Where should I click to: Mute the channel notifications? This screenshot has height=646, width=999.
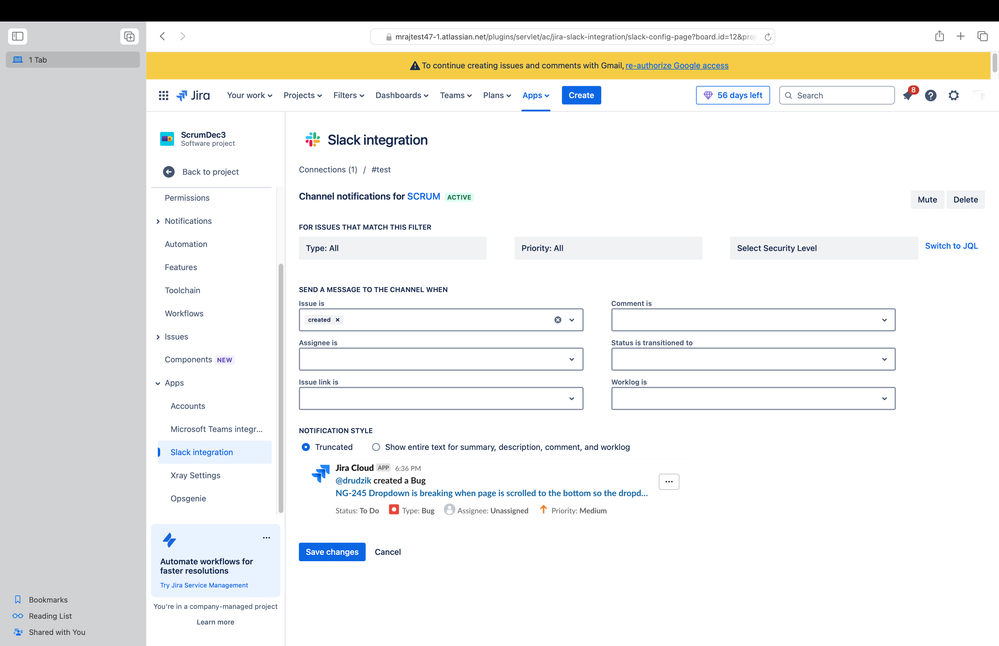tap(927, 199)
